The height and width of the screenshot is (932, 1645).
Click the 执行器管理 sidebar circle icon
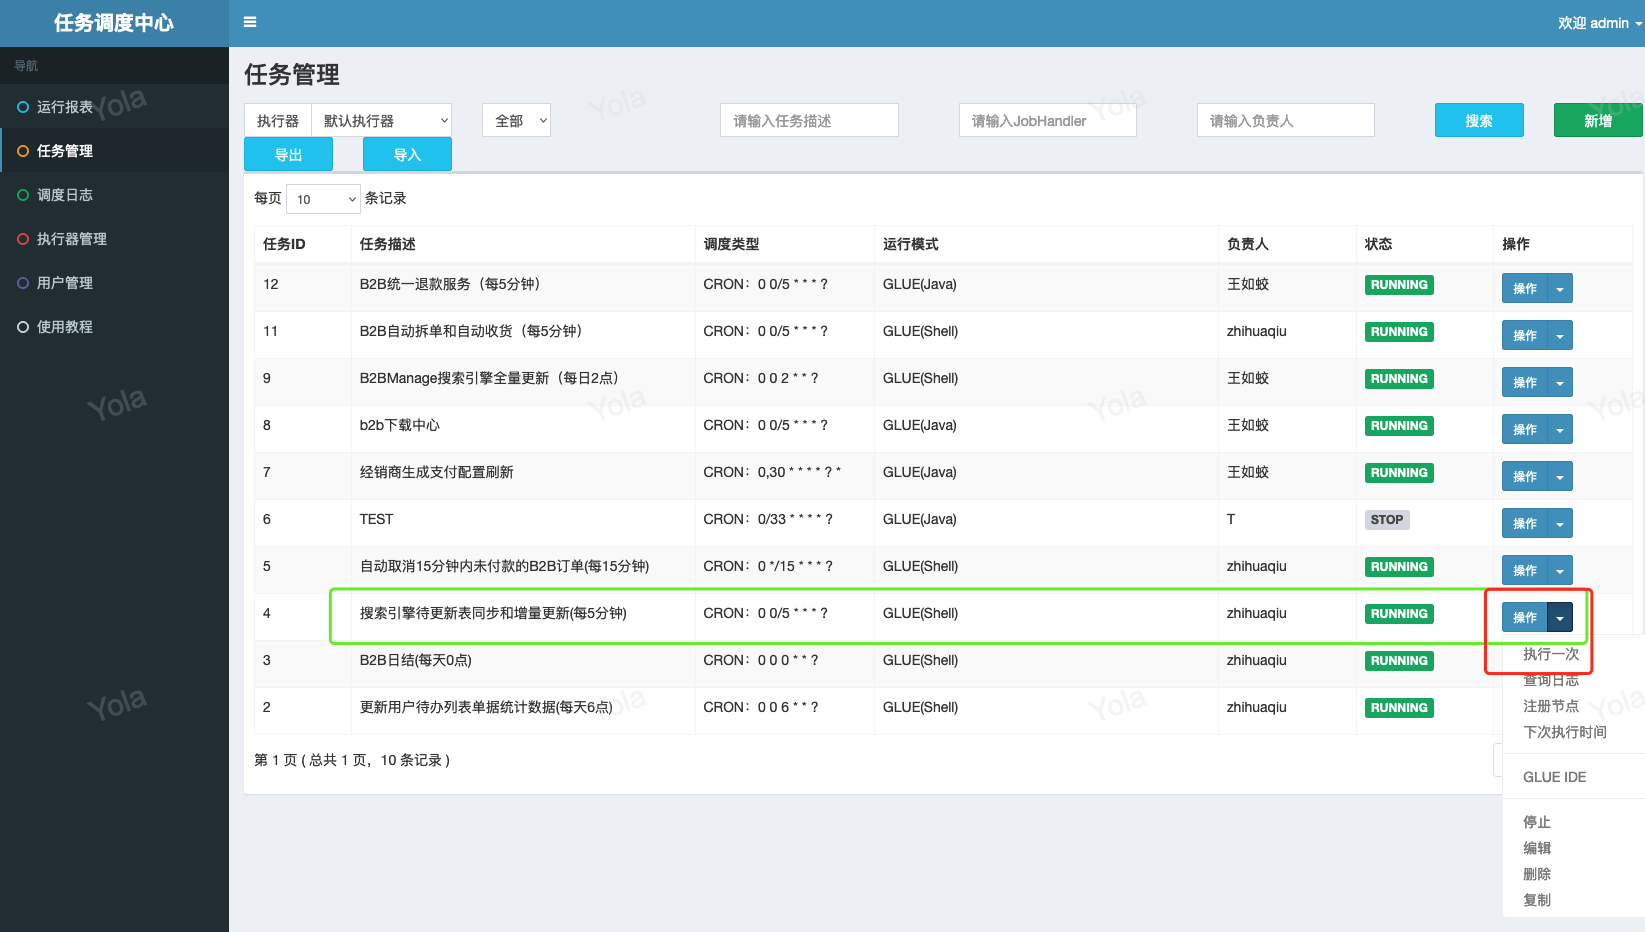pyautogui.click(x=23, y=239)
